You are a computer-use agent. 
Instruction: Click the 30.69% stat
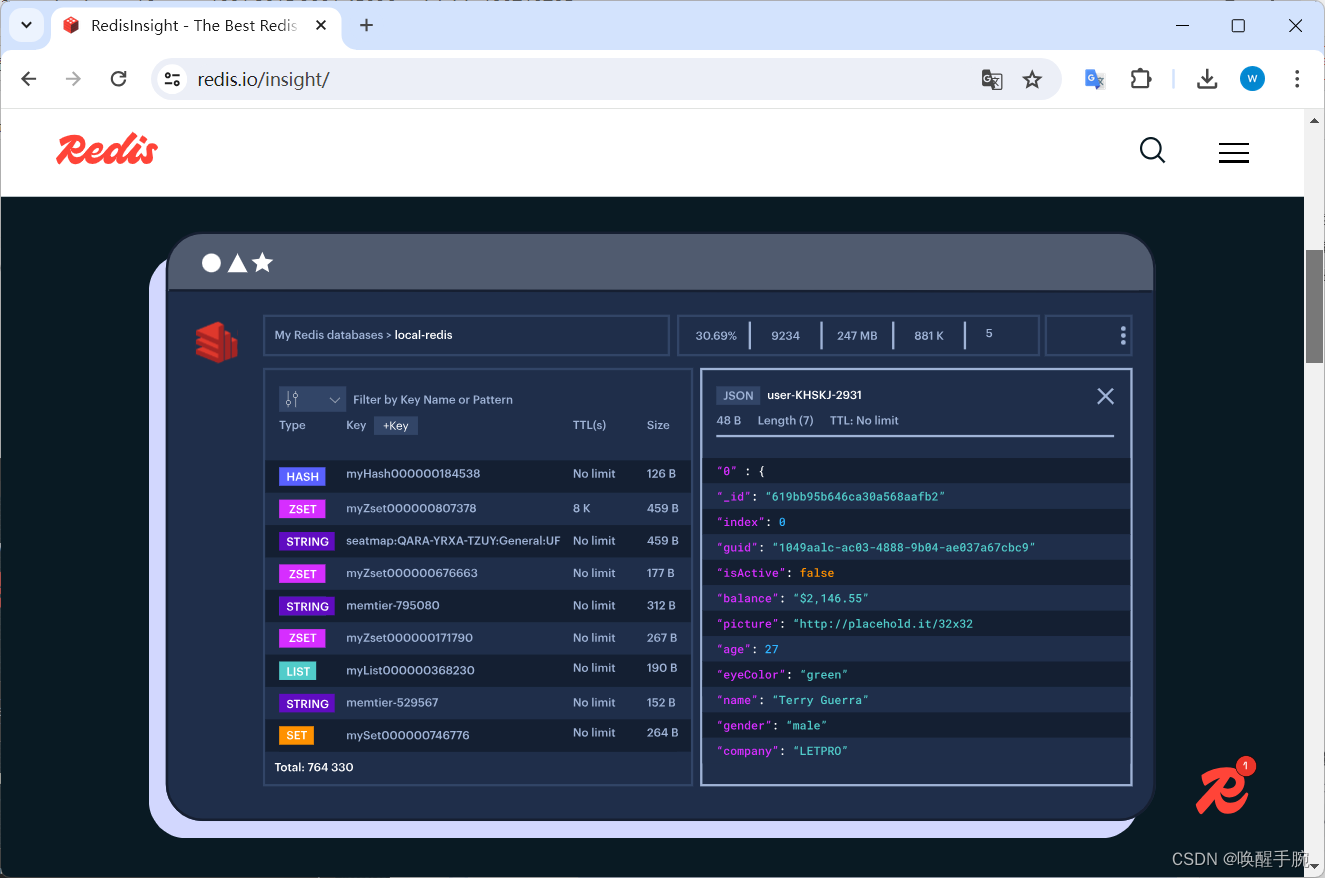tap(716, 335)
